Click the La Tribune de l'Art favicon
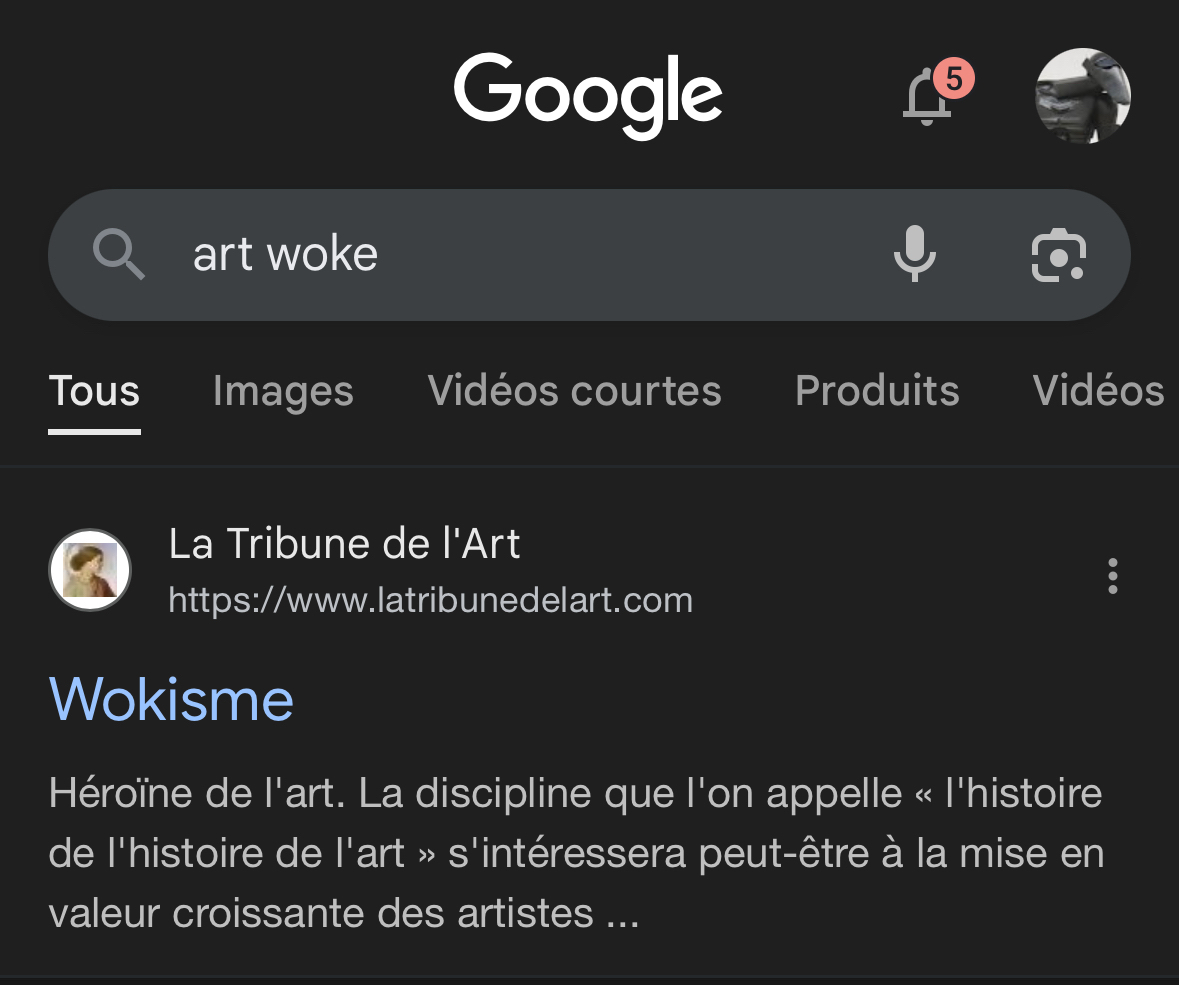 [90, 570]
